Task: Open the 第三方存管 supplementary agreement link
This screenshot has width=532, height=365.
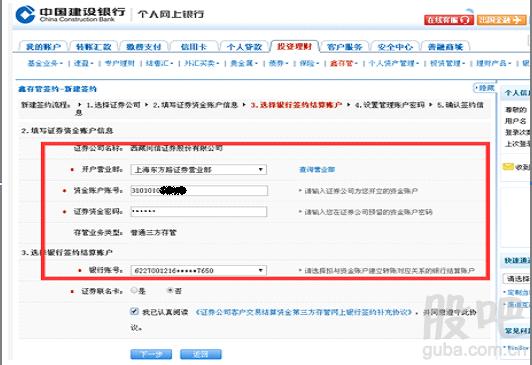Action: point(304,312)
